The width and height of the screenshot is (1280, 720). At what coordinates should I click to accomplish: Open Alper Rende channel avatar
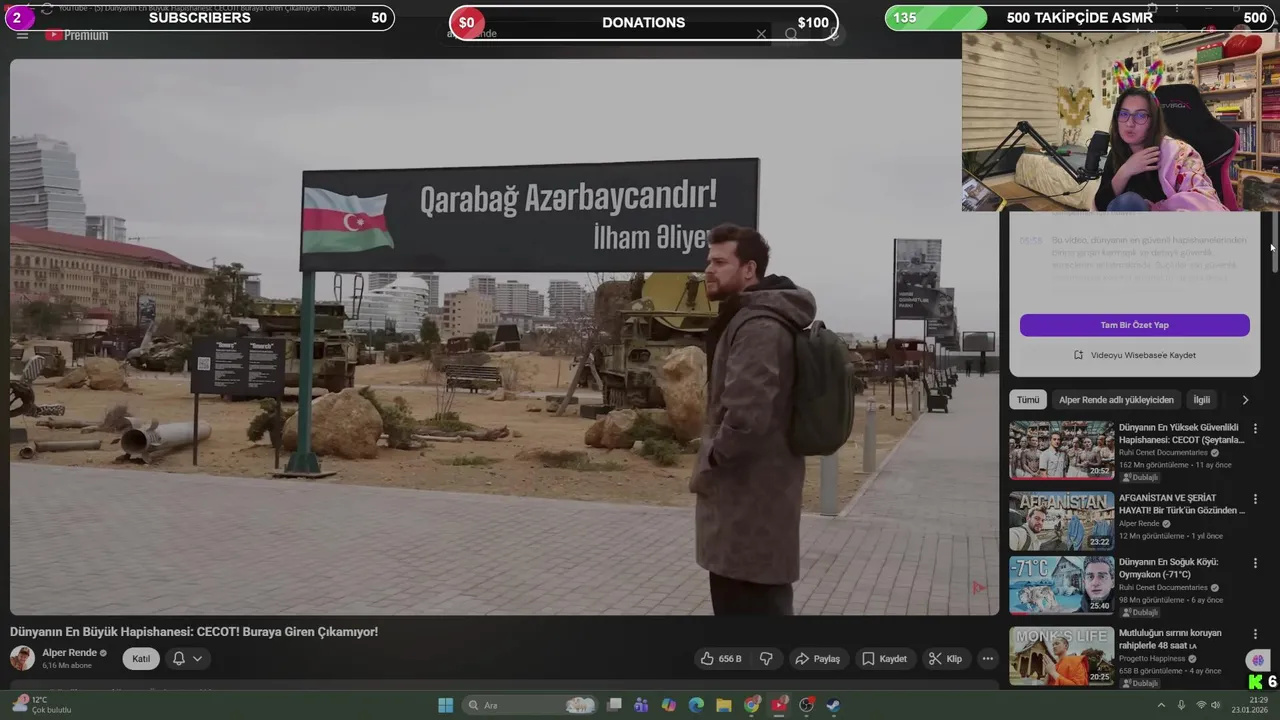coord(22,658)
